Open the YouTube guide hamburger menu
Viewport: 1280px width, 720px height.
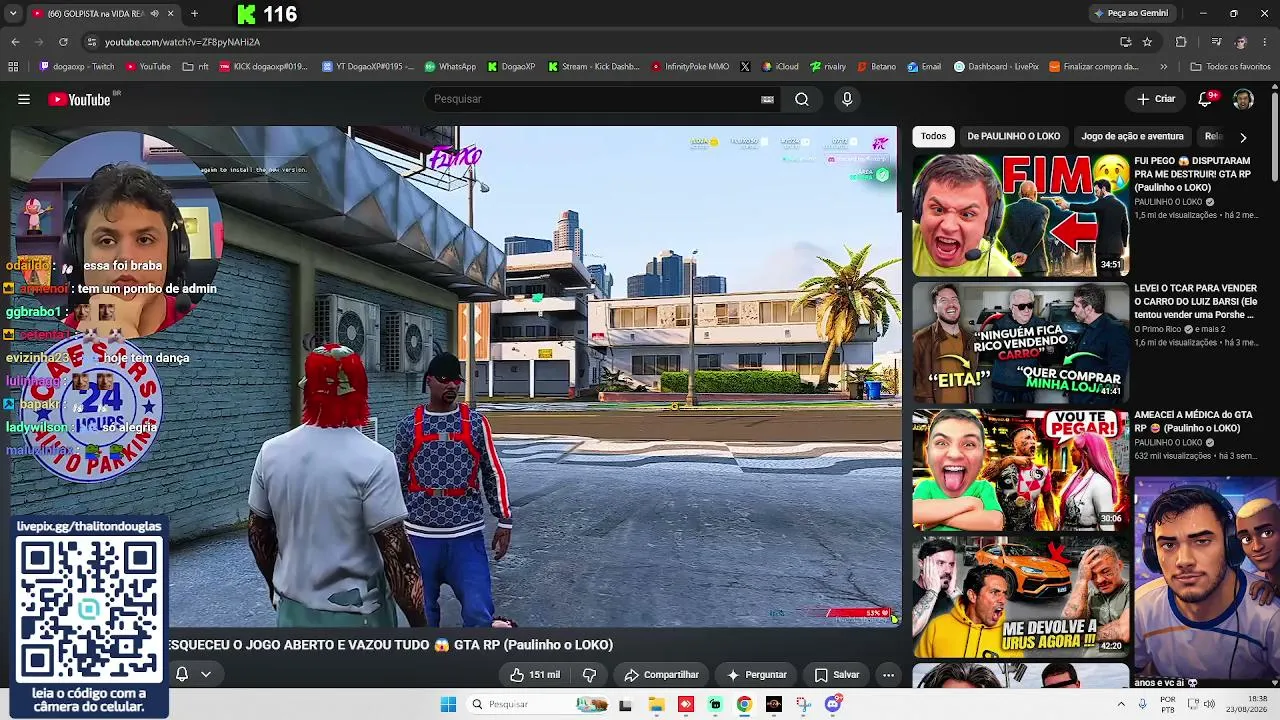click(x=24, y=99)
